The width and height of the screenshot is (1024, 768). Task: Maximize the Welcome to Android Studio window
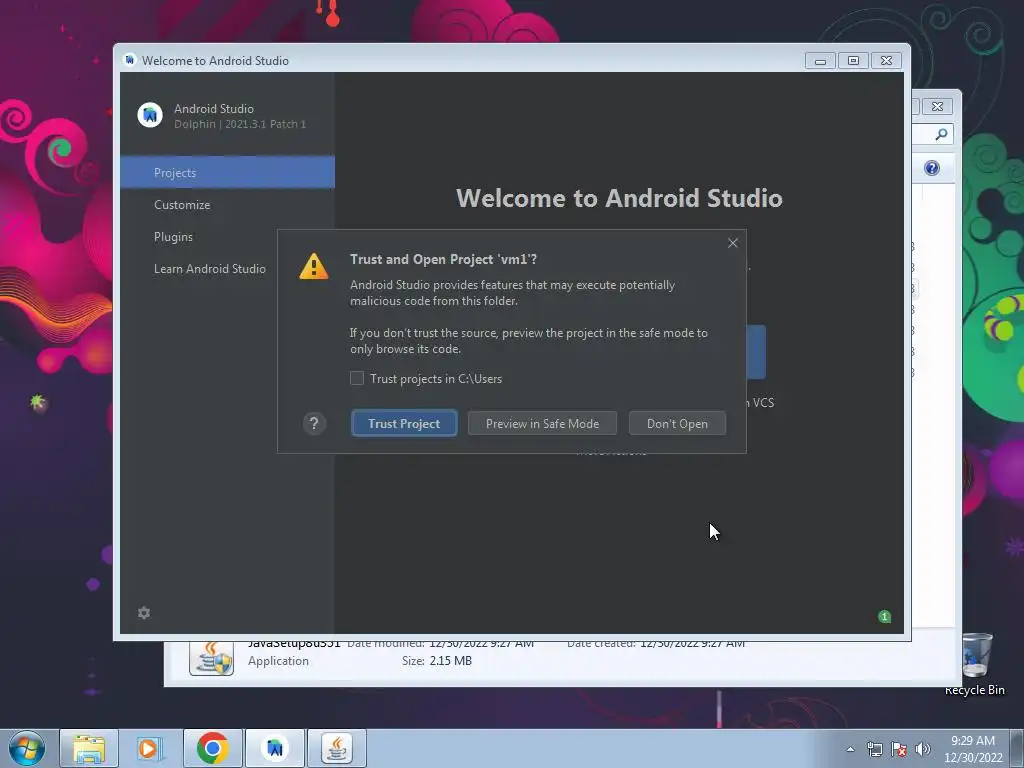click(x=853, y=61)
